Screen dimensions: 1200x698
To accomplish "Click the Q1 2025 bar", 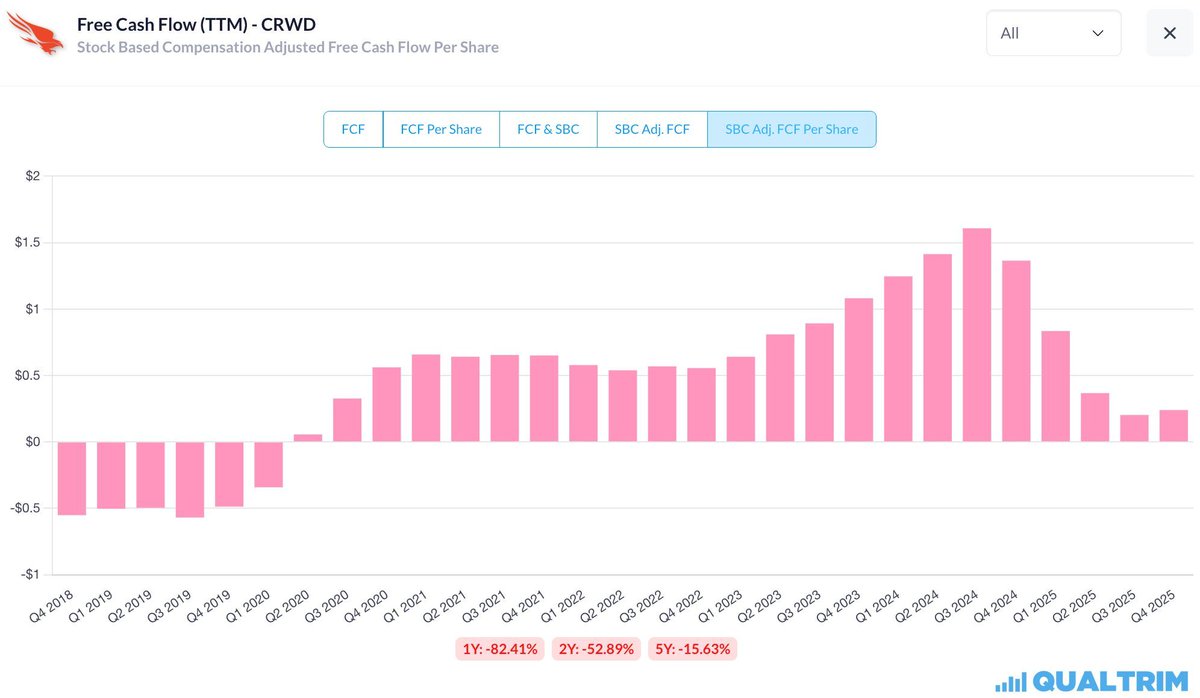I will (1055, 386).
